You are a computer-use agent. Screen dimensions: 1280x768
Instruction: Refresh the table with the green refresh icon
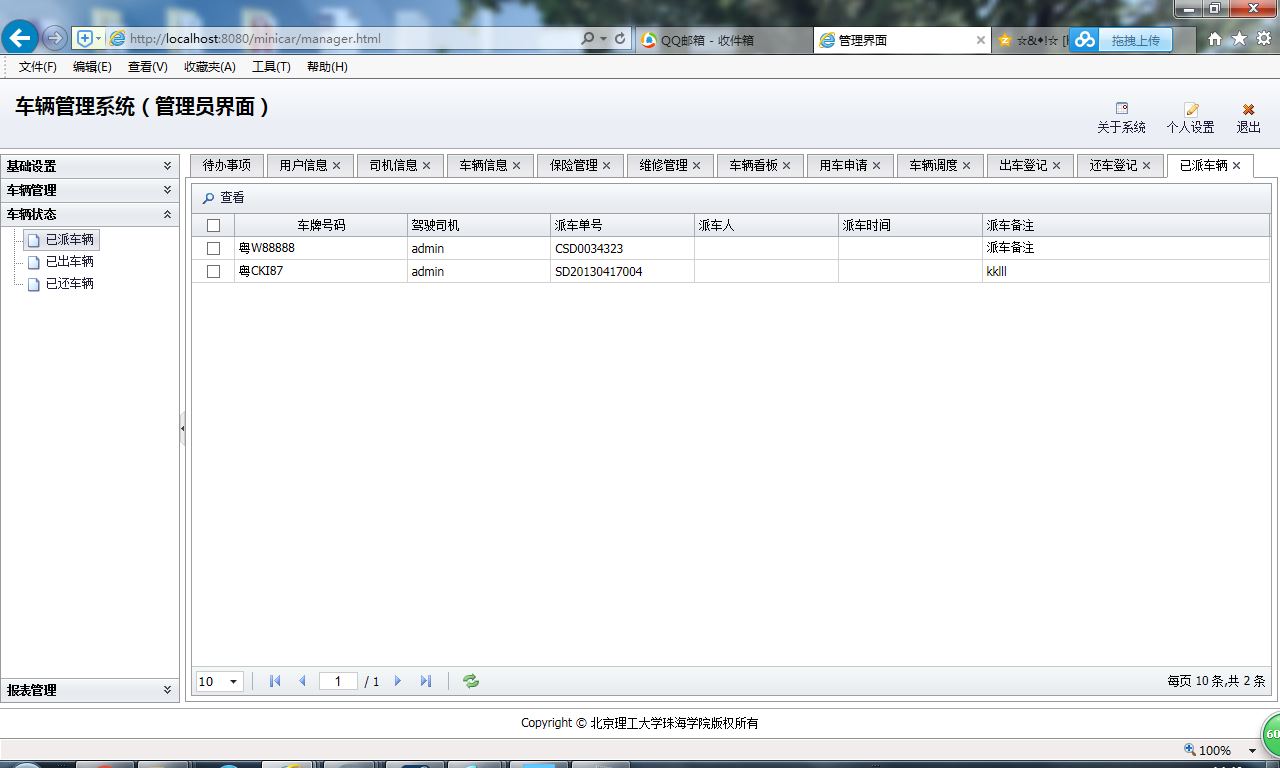click(x=469, y=681)
